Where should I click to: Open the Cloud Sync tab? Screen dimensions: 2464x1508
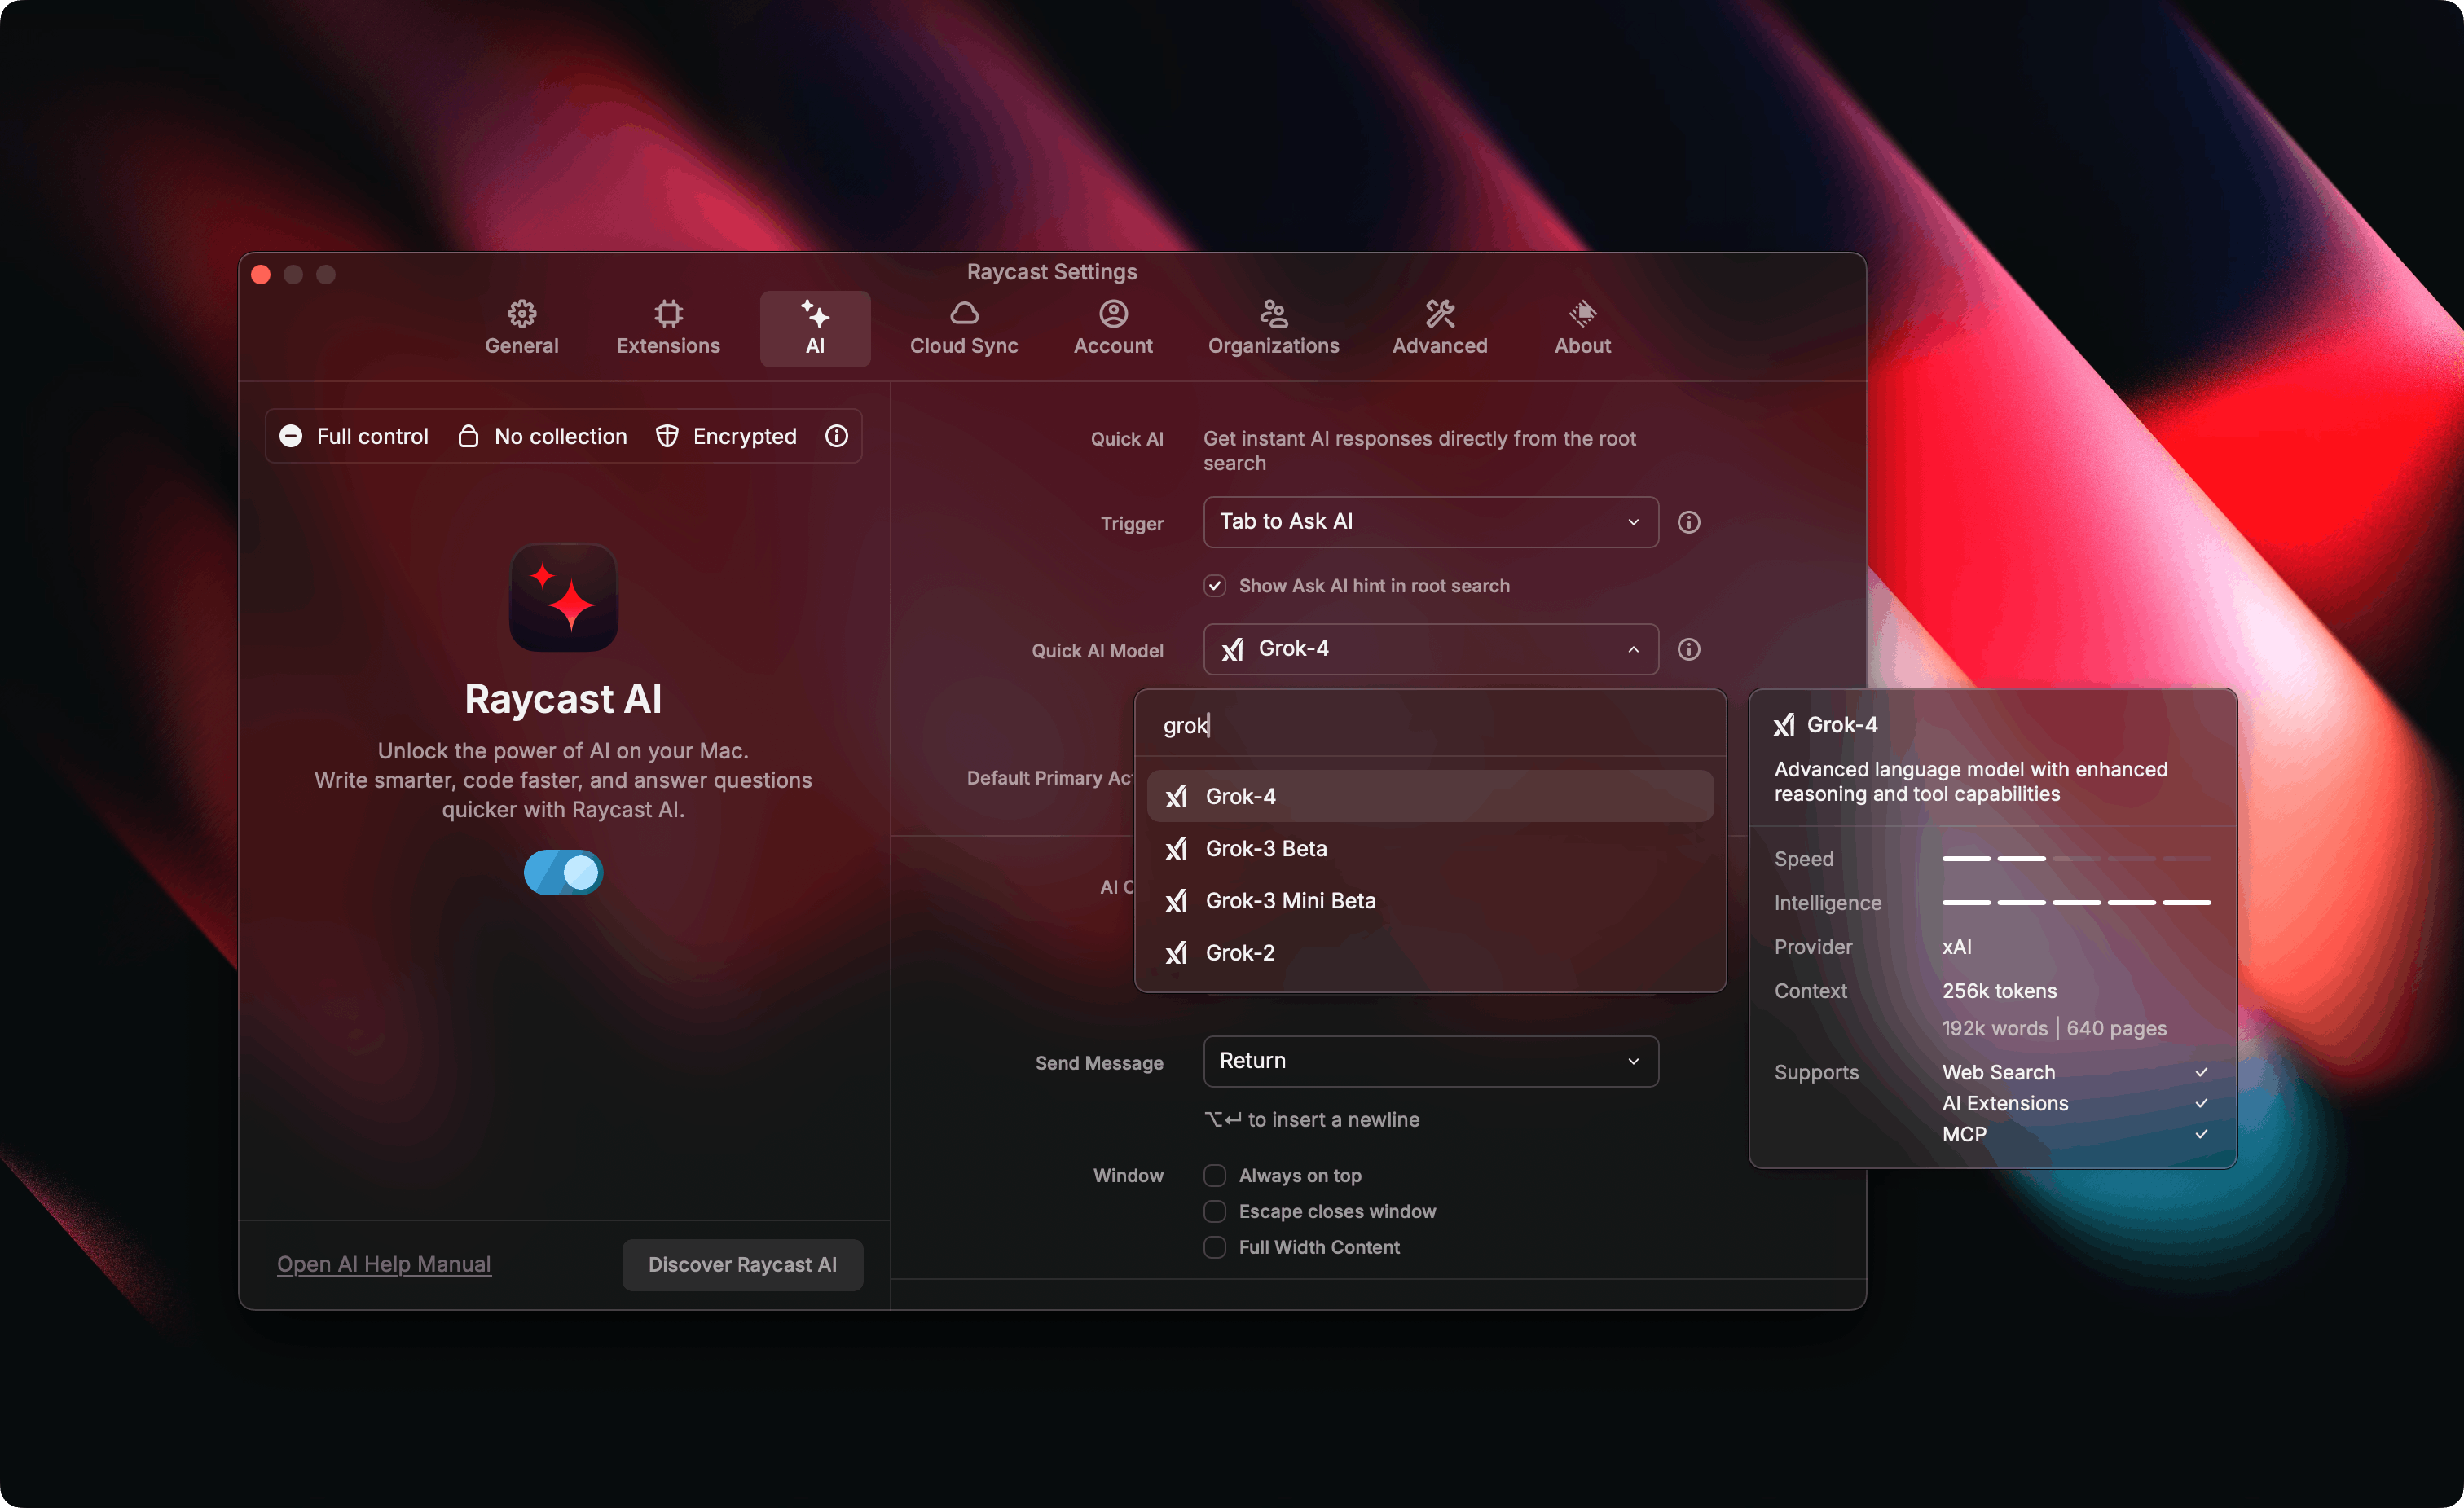963,328
